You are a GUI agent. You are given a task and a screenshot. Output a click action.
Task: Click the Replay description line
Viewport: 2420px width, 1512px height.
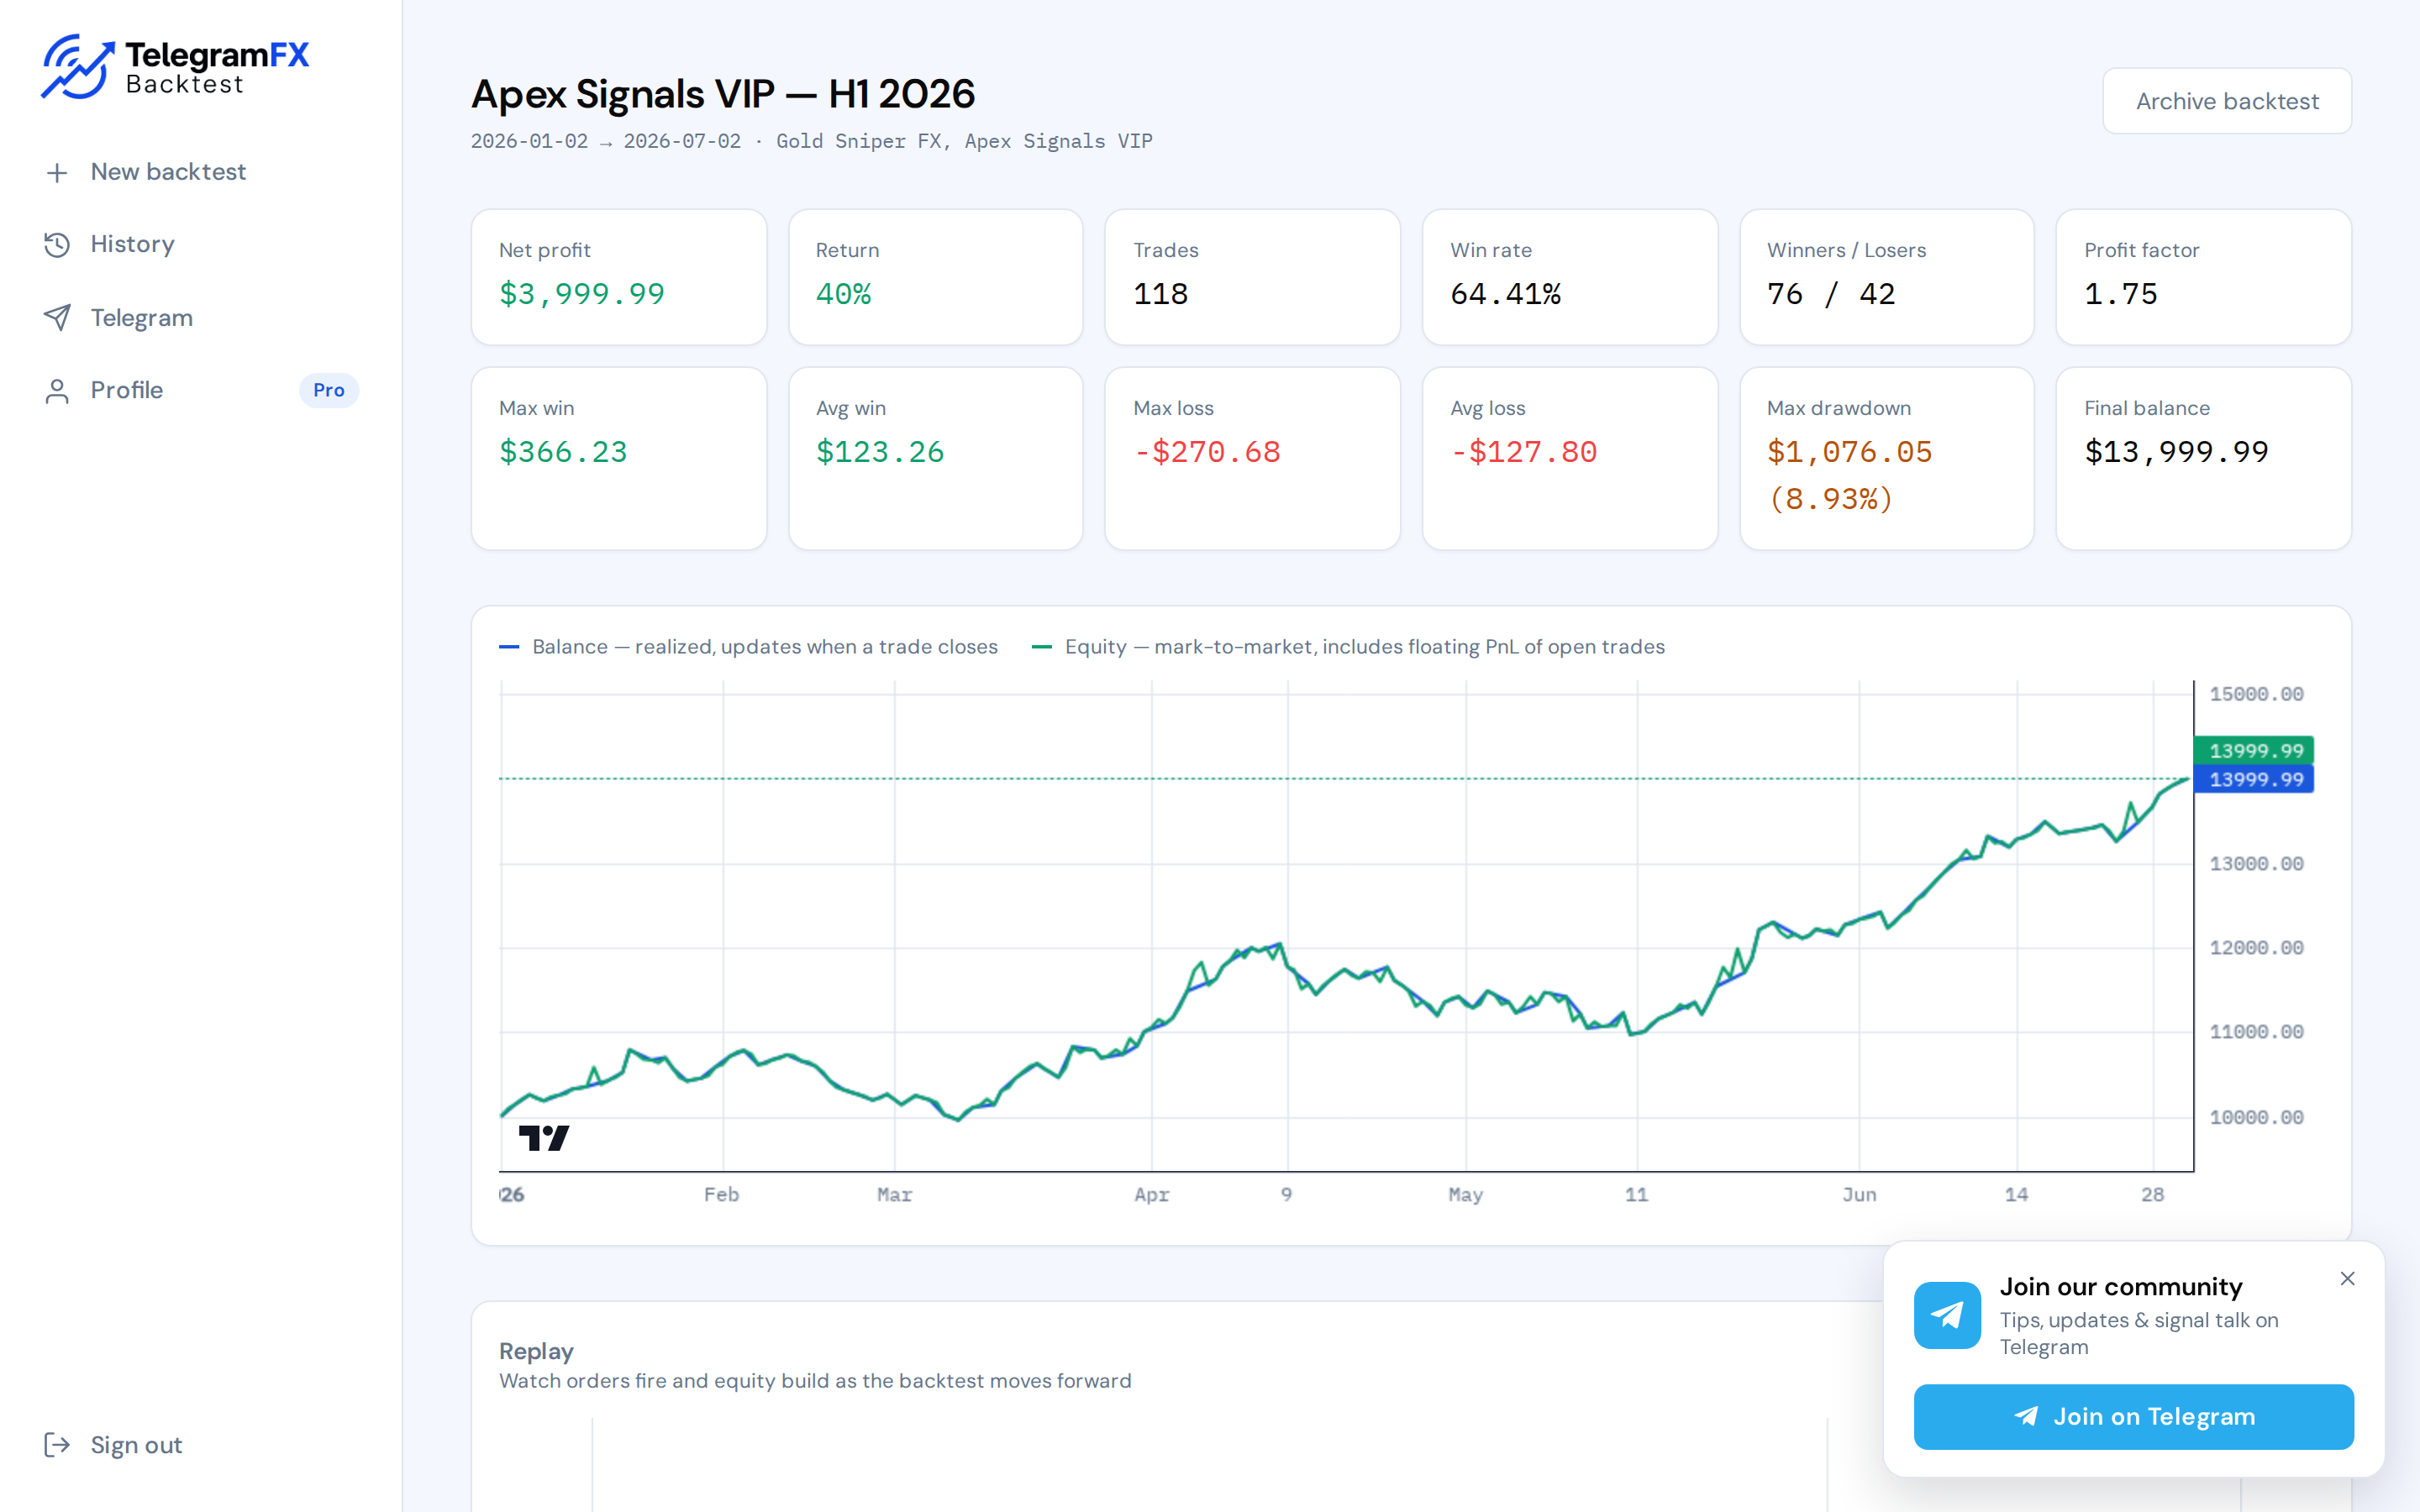pos(815,1381)
